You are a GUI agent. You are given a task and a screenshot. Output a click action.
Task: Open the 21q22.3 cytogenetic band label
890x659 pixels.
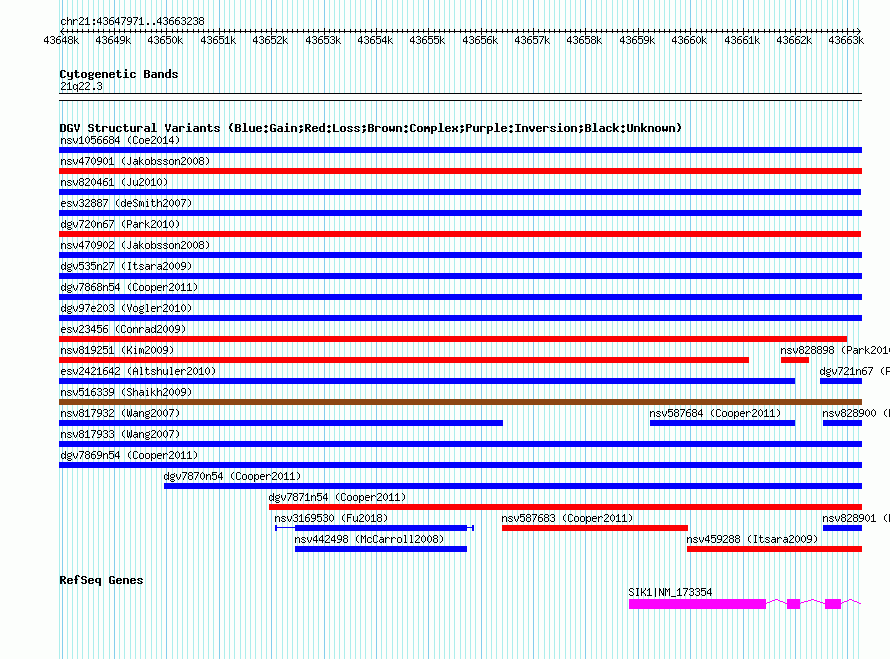[x=81, y=86]
